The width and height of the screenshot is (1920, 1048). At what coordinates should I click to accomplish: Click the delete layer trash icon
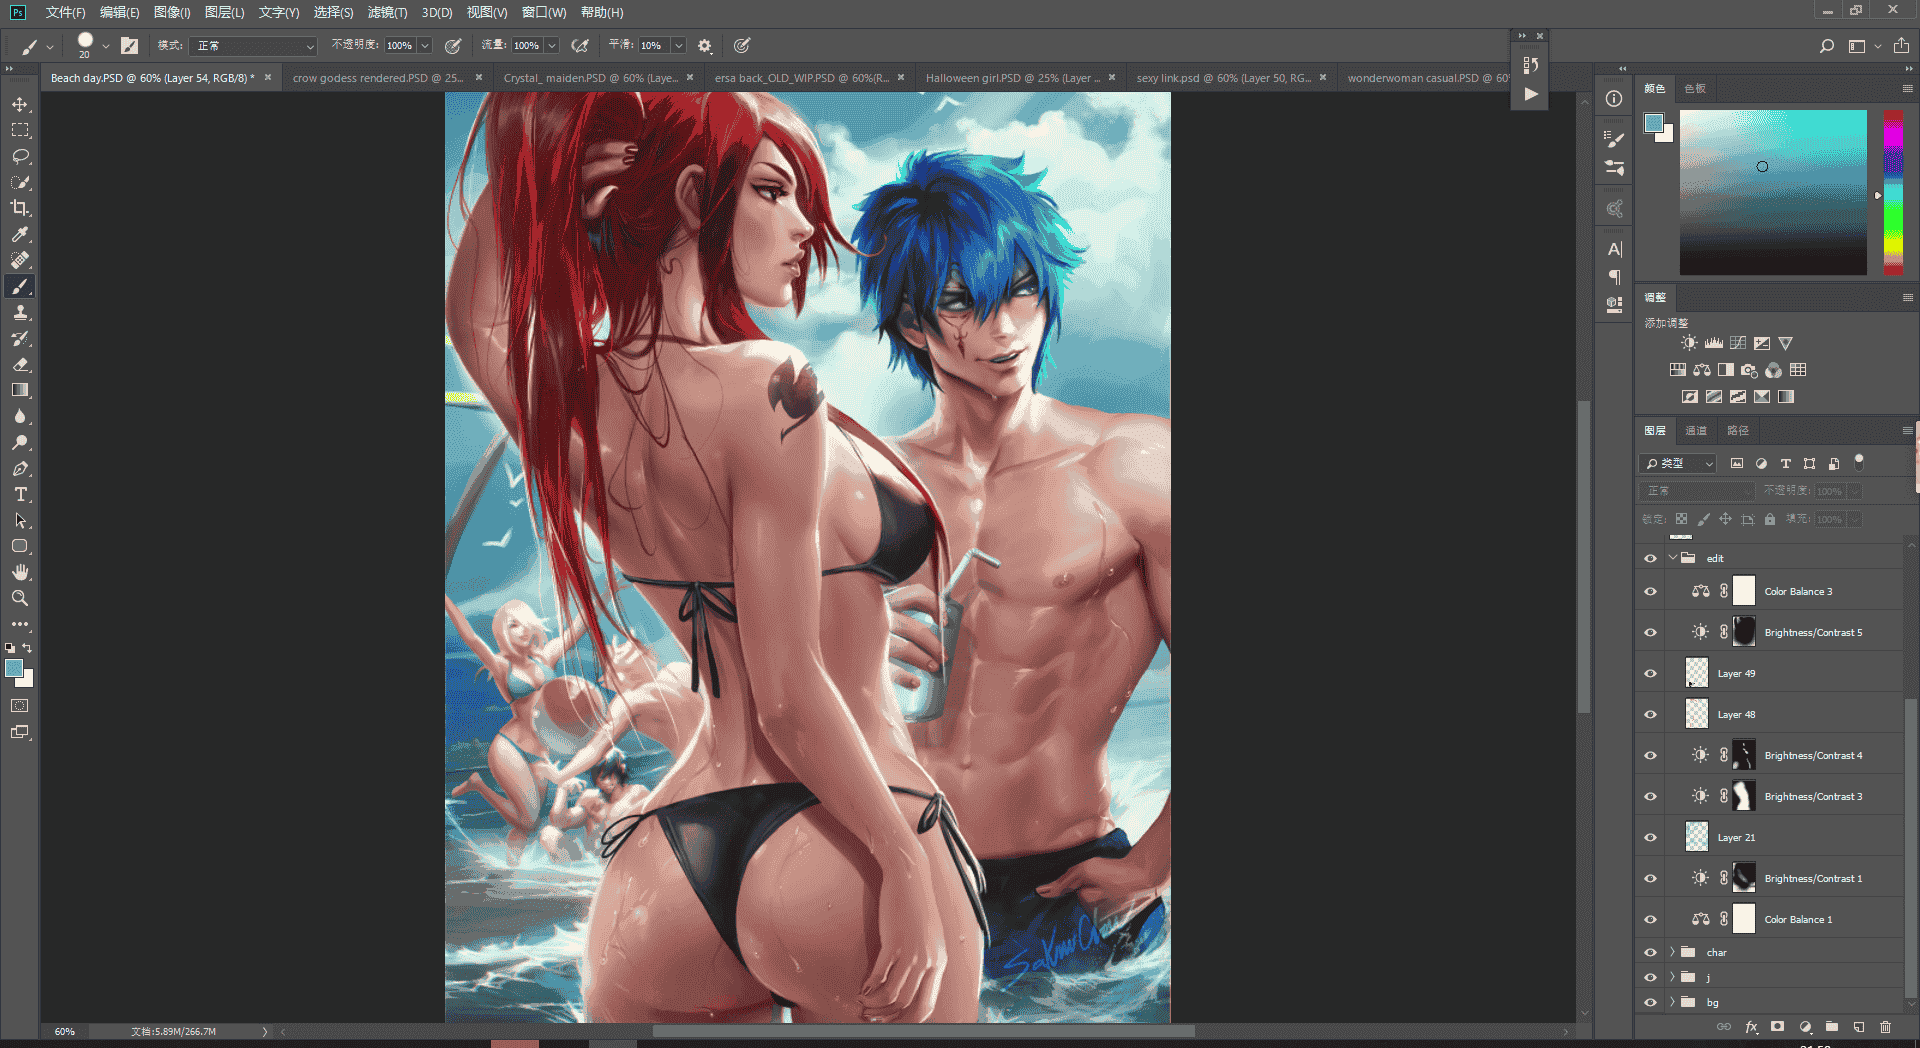1885,1027
